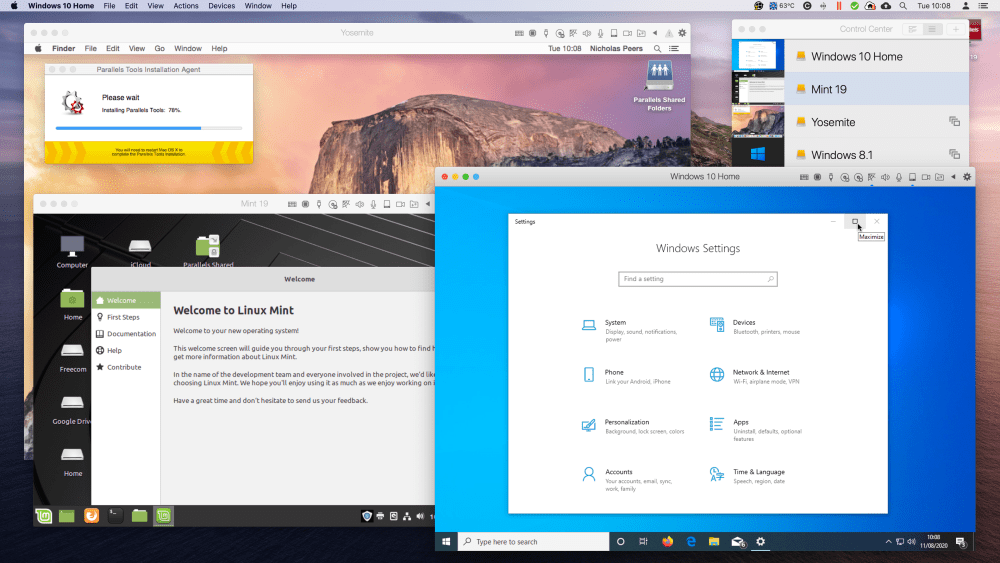Image resolution: width=1000 pixels, height=563 pixels.
Task: Open Parallels Shared Folders icon on Yosemite desktop
Action: coord(659,85)
